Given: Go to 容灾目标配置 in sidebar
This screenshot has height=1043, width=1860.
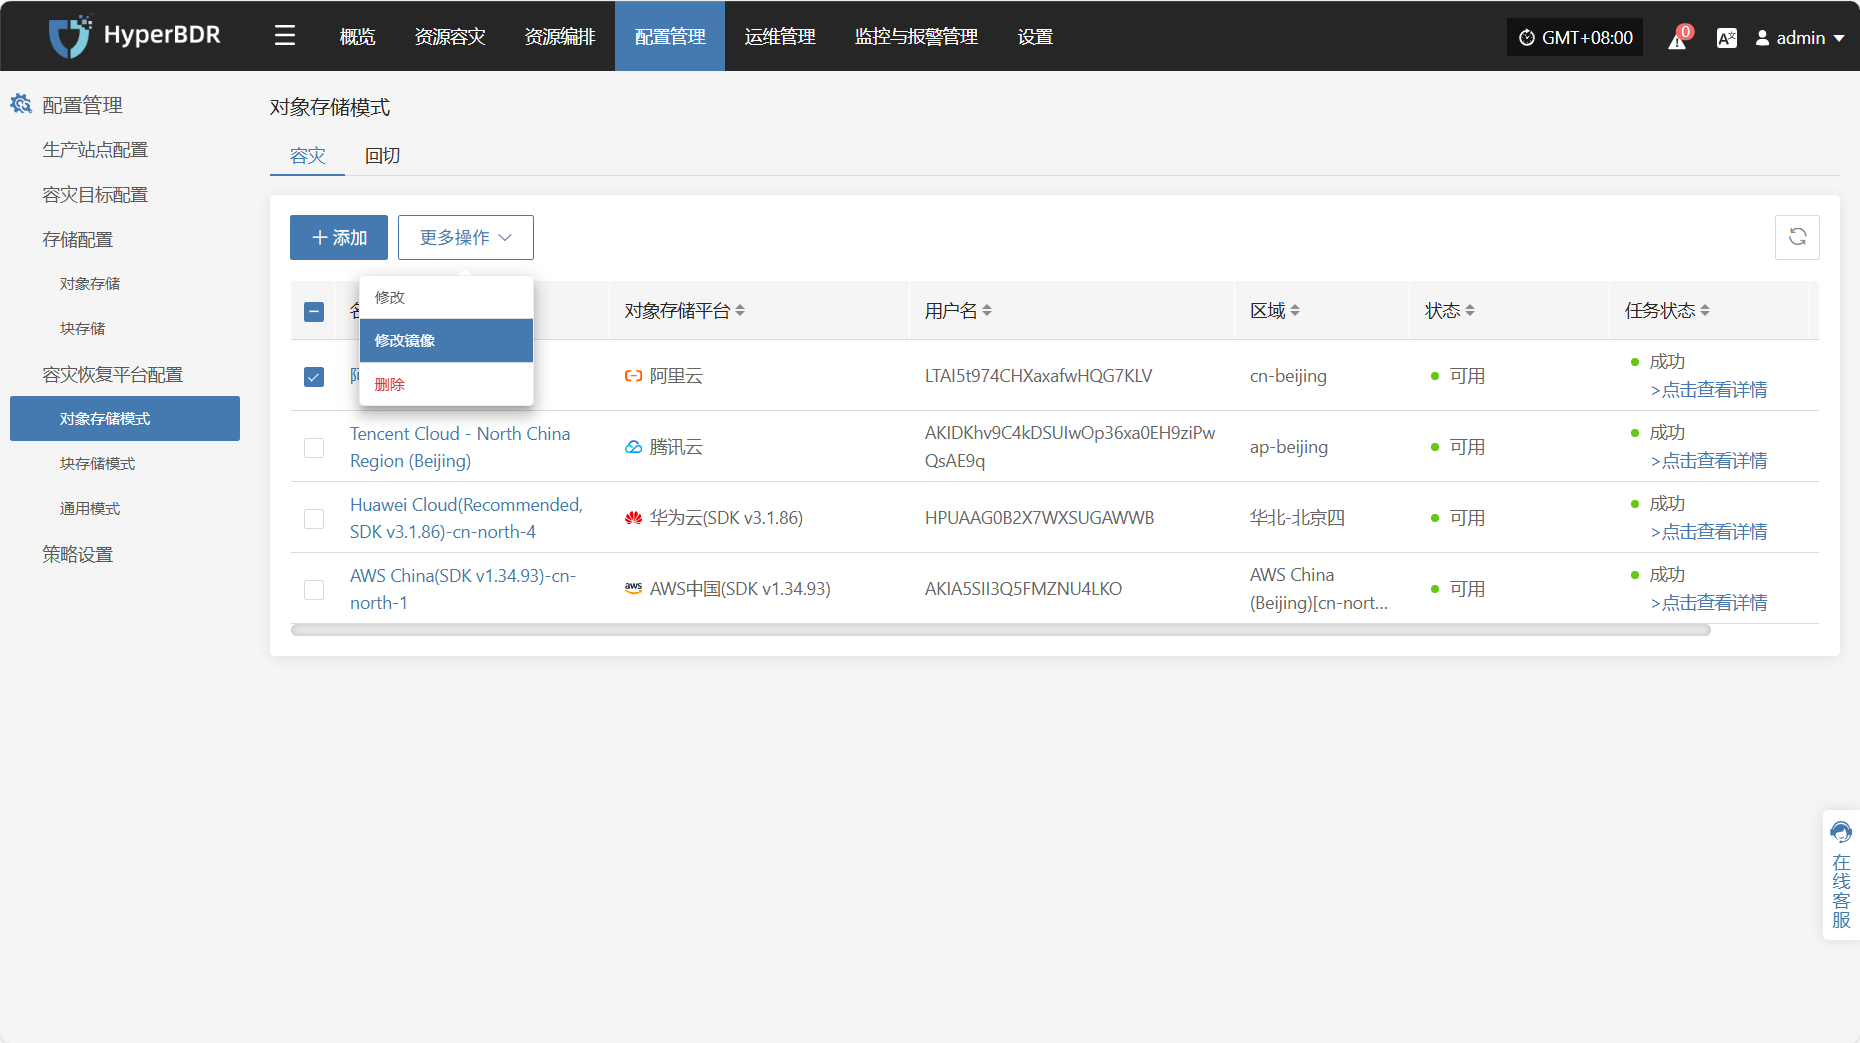Looking at the screenshot, I should click(x=95, y=194).
